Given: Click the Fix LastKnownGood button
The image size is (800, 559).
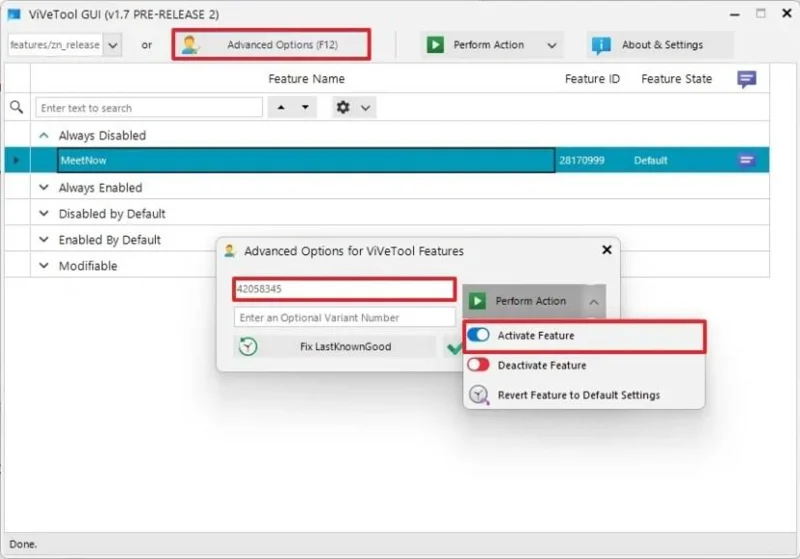Looking at the screenshot, I should pyautogui.click(x=335, y=346).
